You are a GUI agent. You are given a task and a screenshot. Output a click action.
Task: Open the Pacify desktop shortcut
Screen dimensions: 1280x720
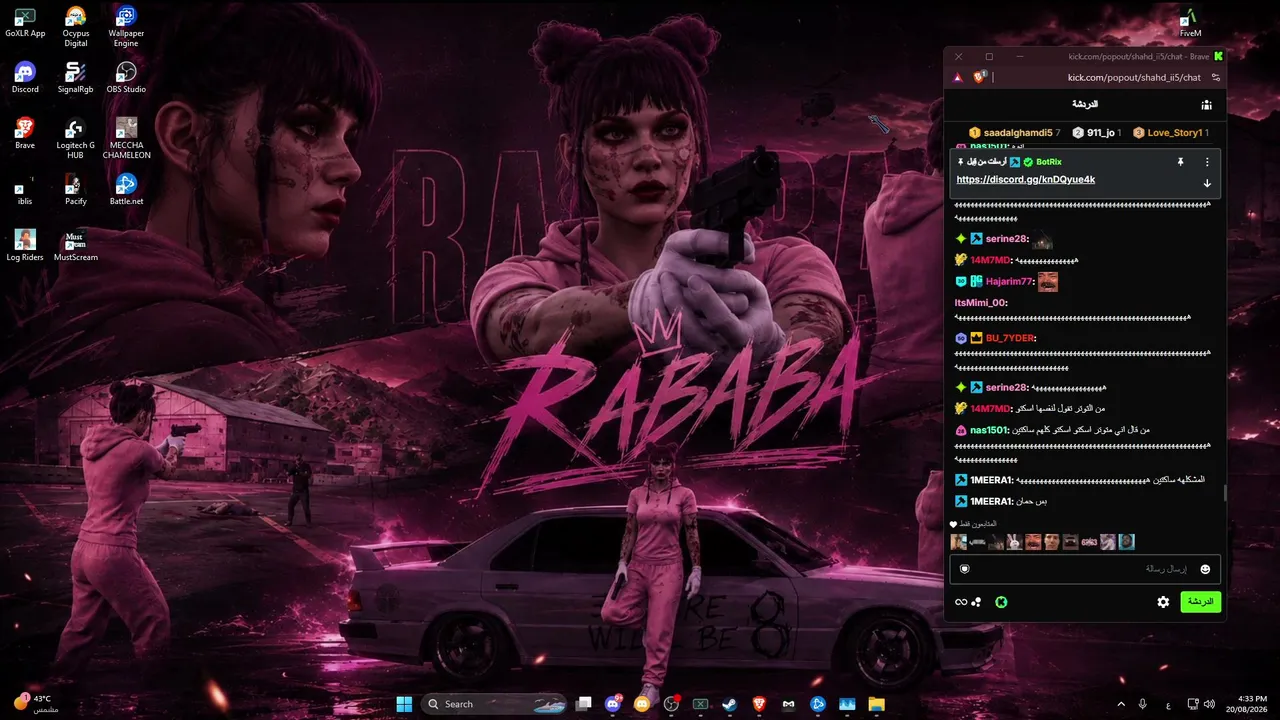coord(76,190)
